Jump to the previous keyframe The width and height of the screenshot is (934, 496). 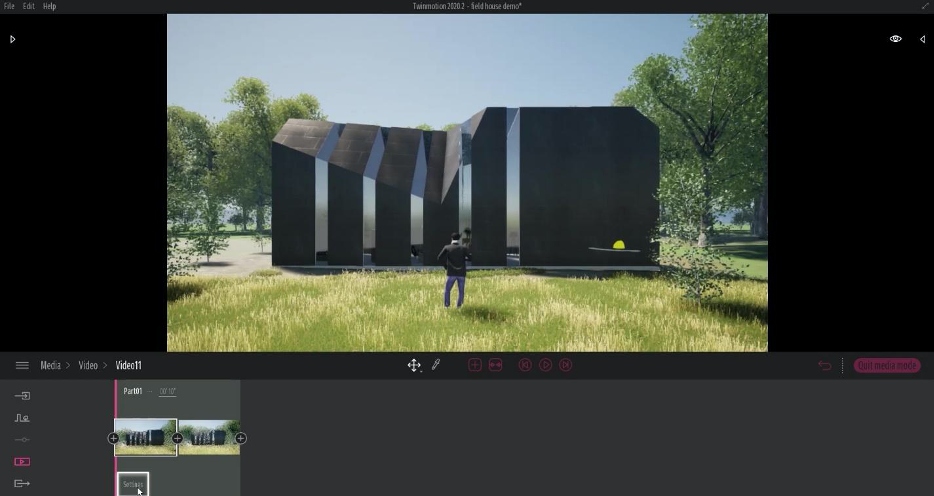[525, 366]
